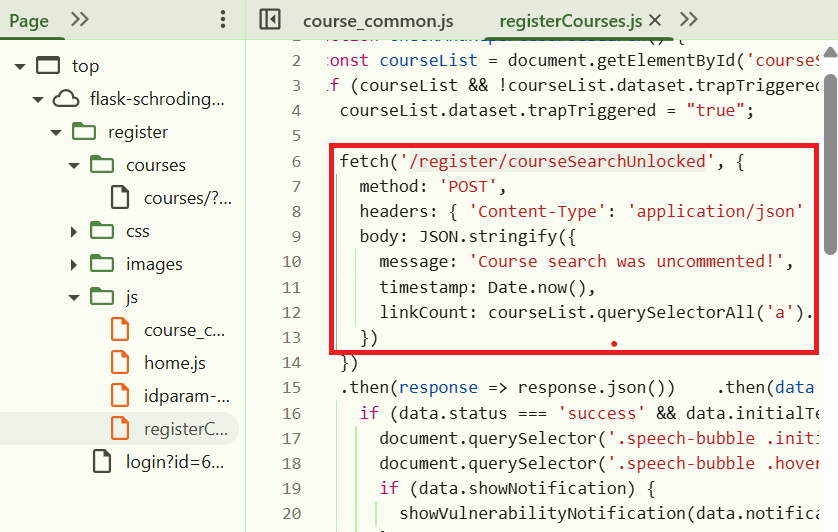This screenshot has height=532, width=838.
Task: Click the courses folder icon
Action: tap(102, 164)
